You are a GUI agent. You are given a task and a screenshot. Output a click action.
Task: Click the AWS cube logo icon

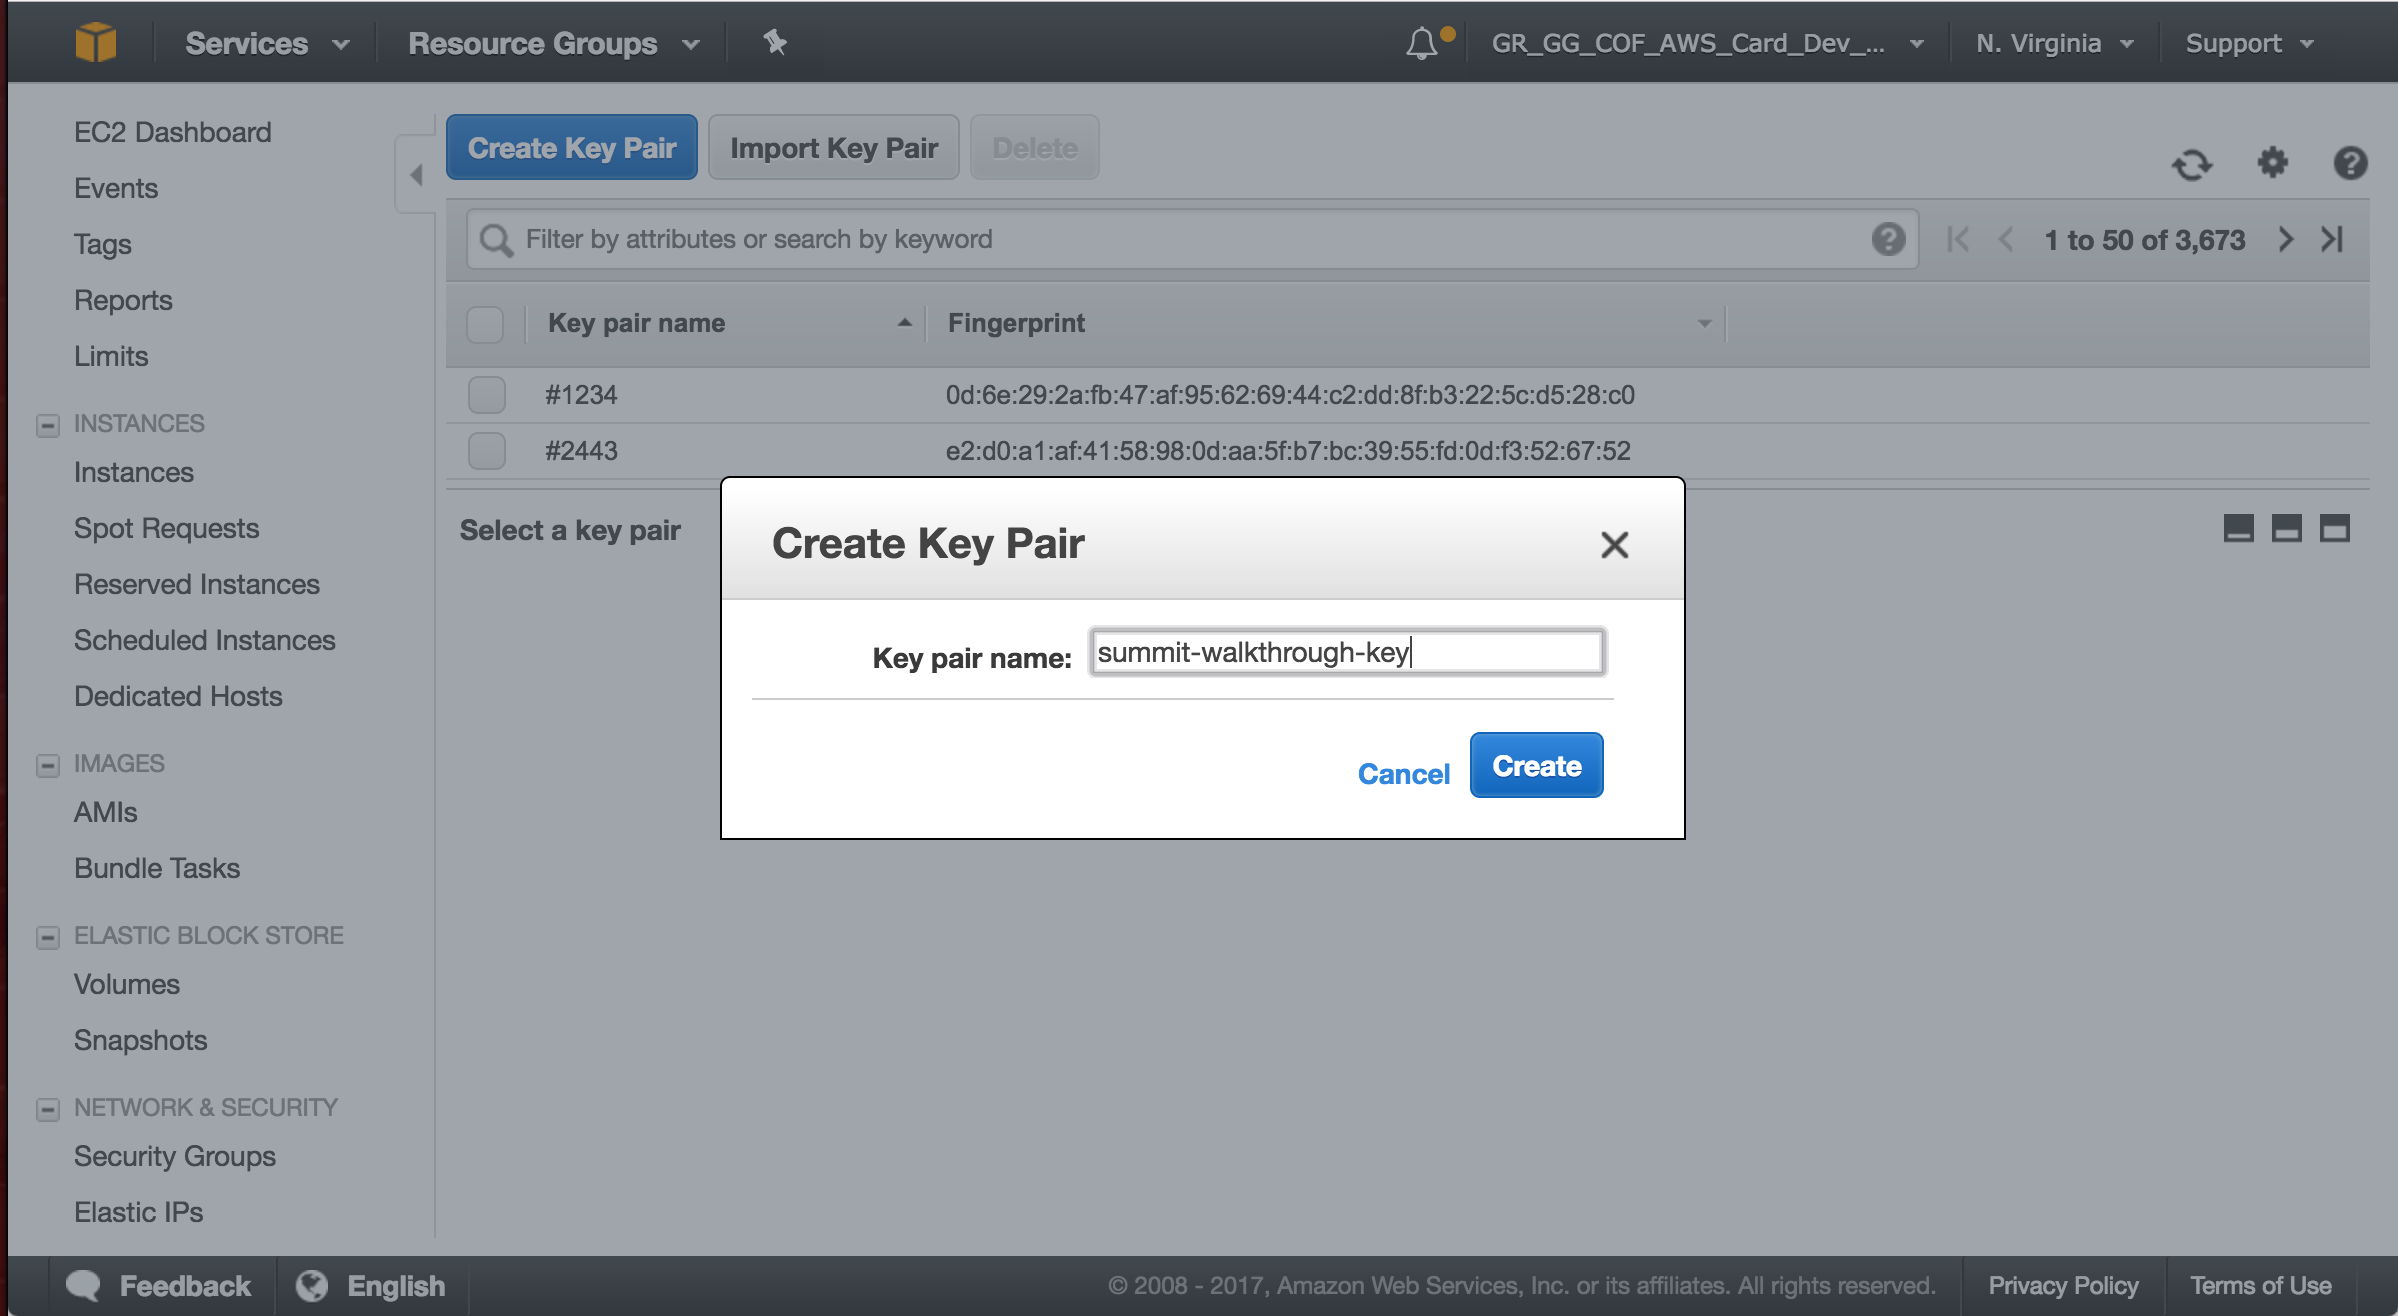[96, 42]
